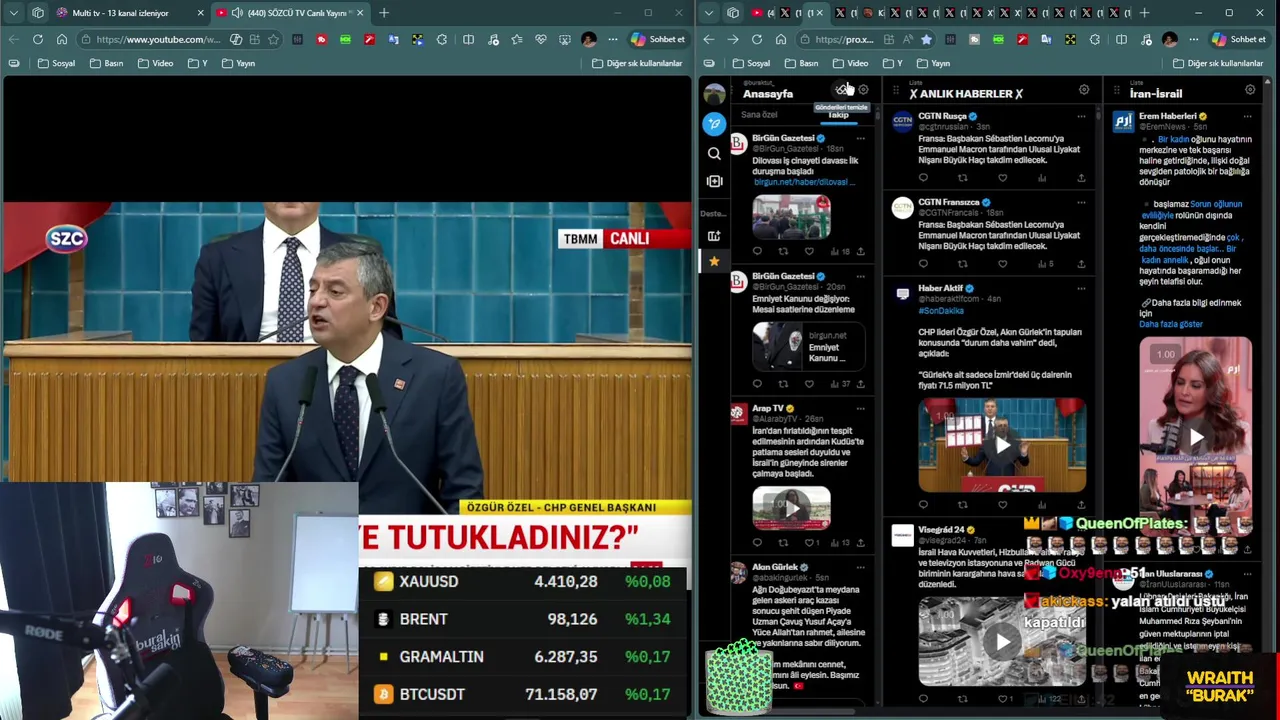The height and width of the screenshot is (720, 1280).
Task: Open İran-İsrail column settings gear
Action: 1250,90
